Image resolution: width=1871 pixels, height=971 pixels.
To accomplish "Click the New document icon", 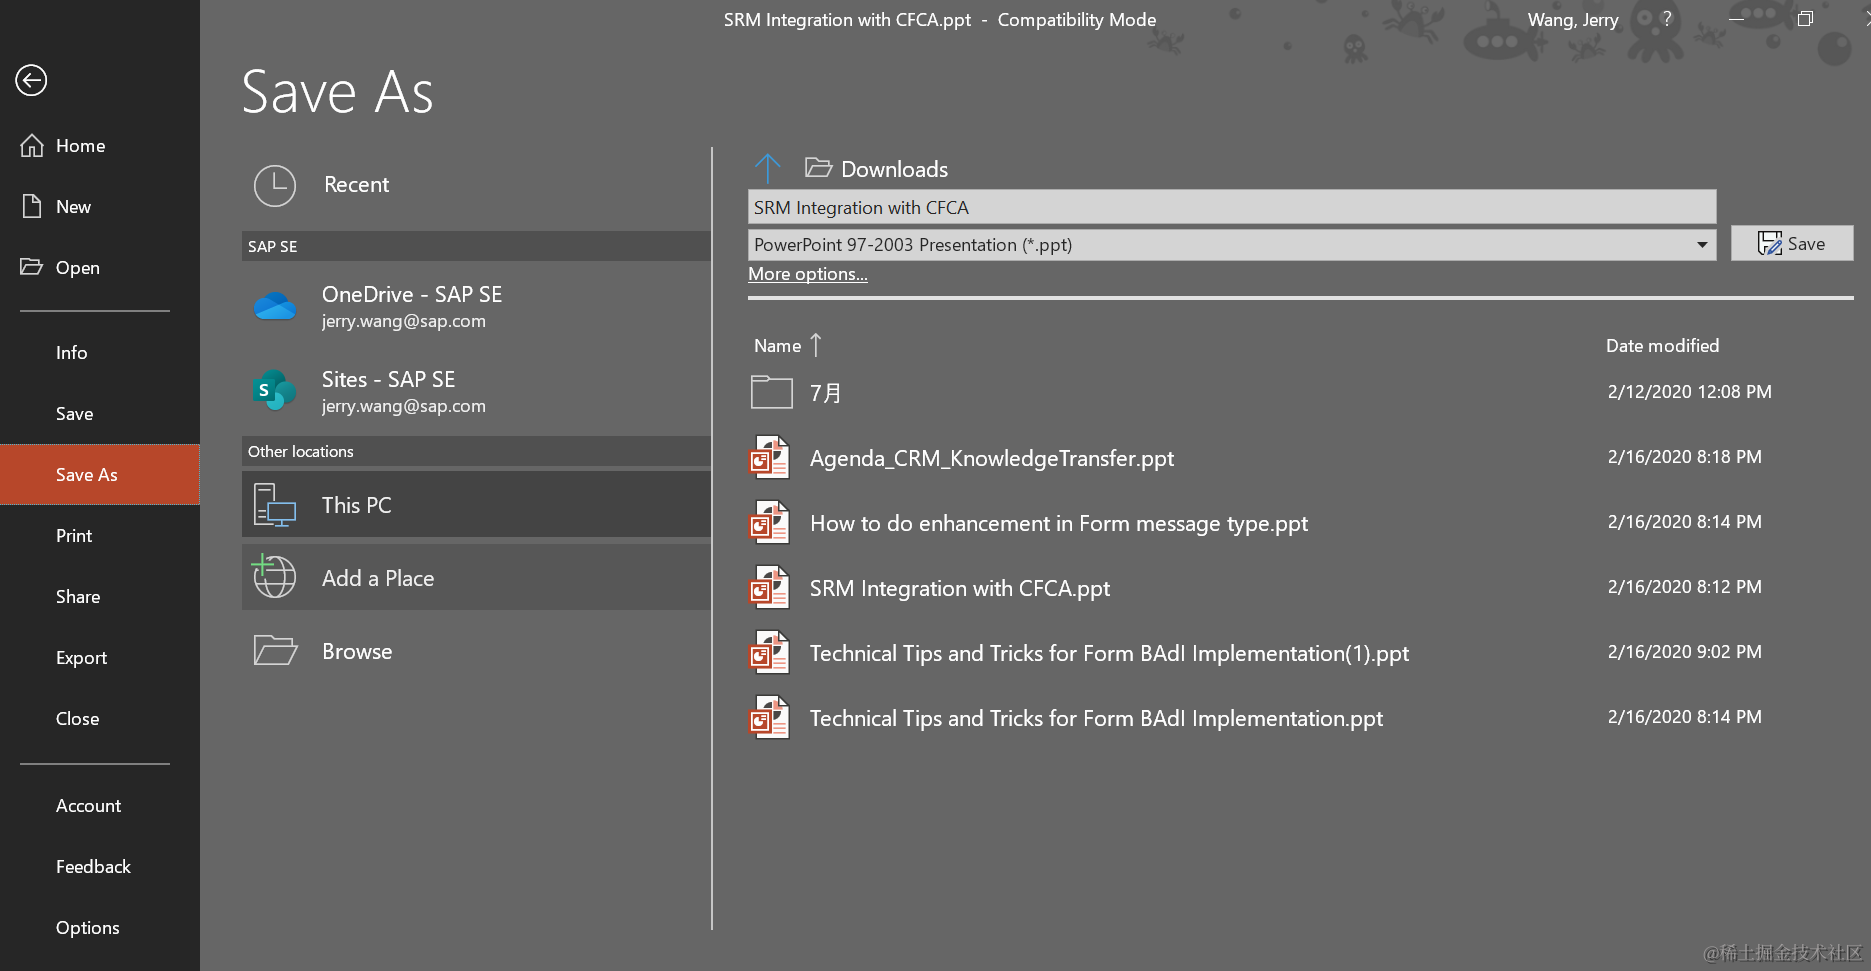I will [32, 206].
